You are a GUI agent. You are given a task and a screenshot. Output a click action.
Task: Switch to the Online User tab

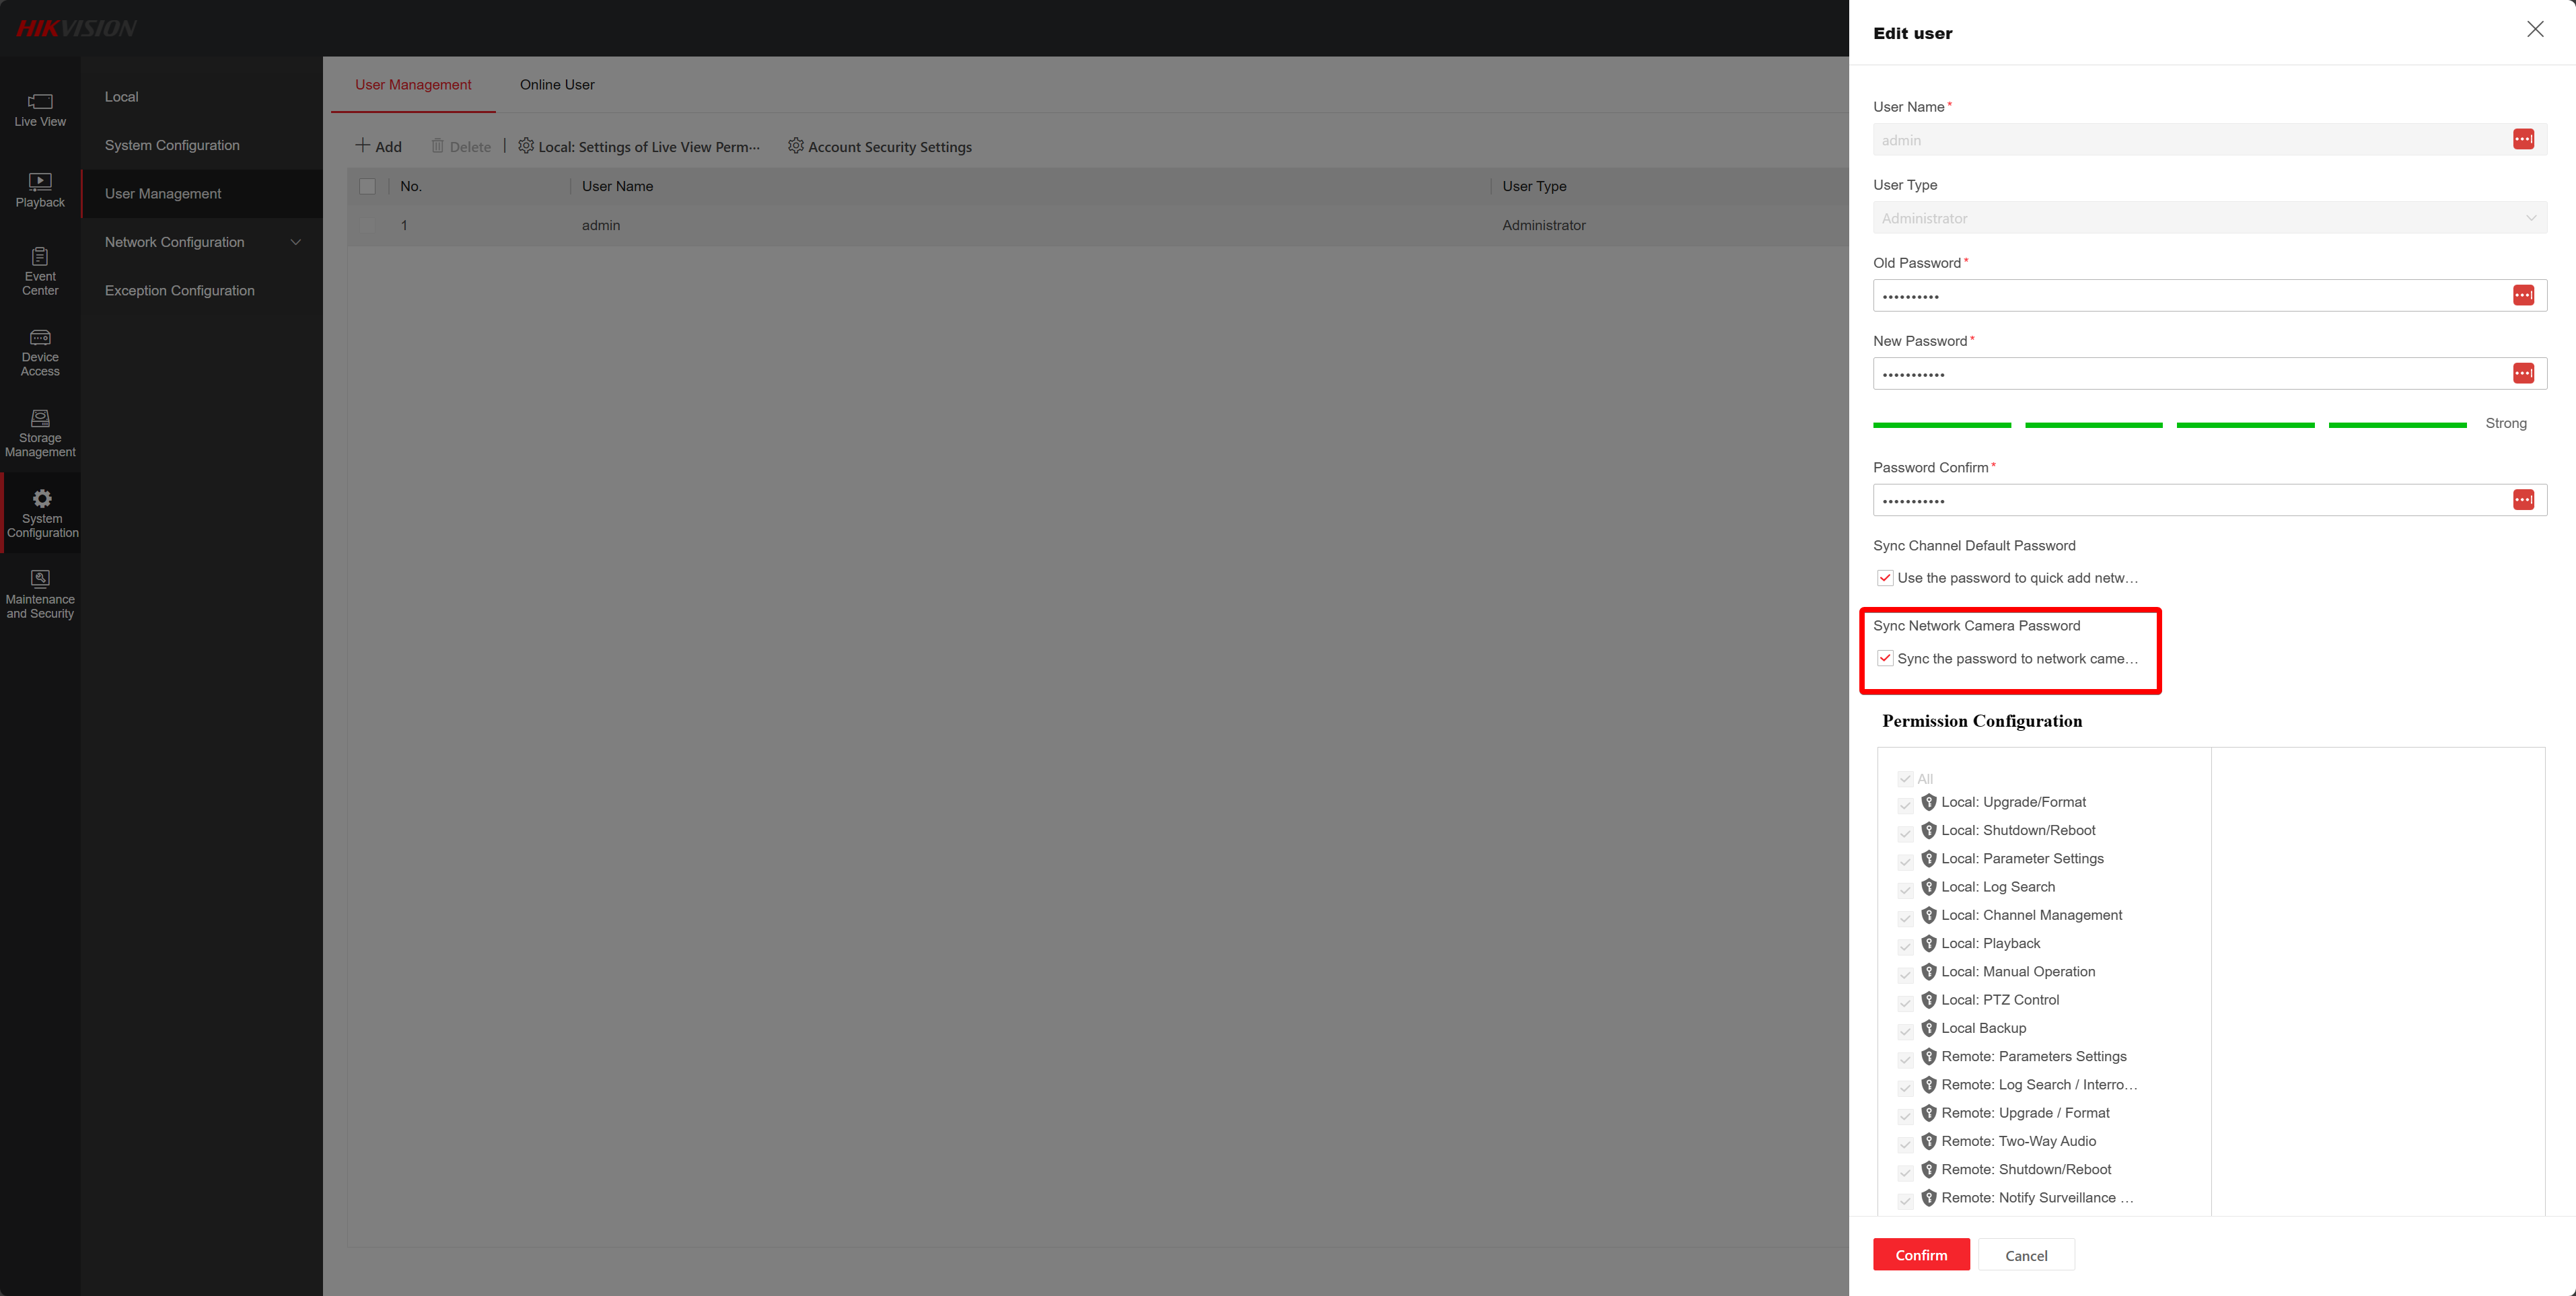coord(556,85)
